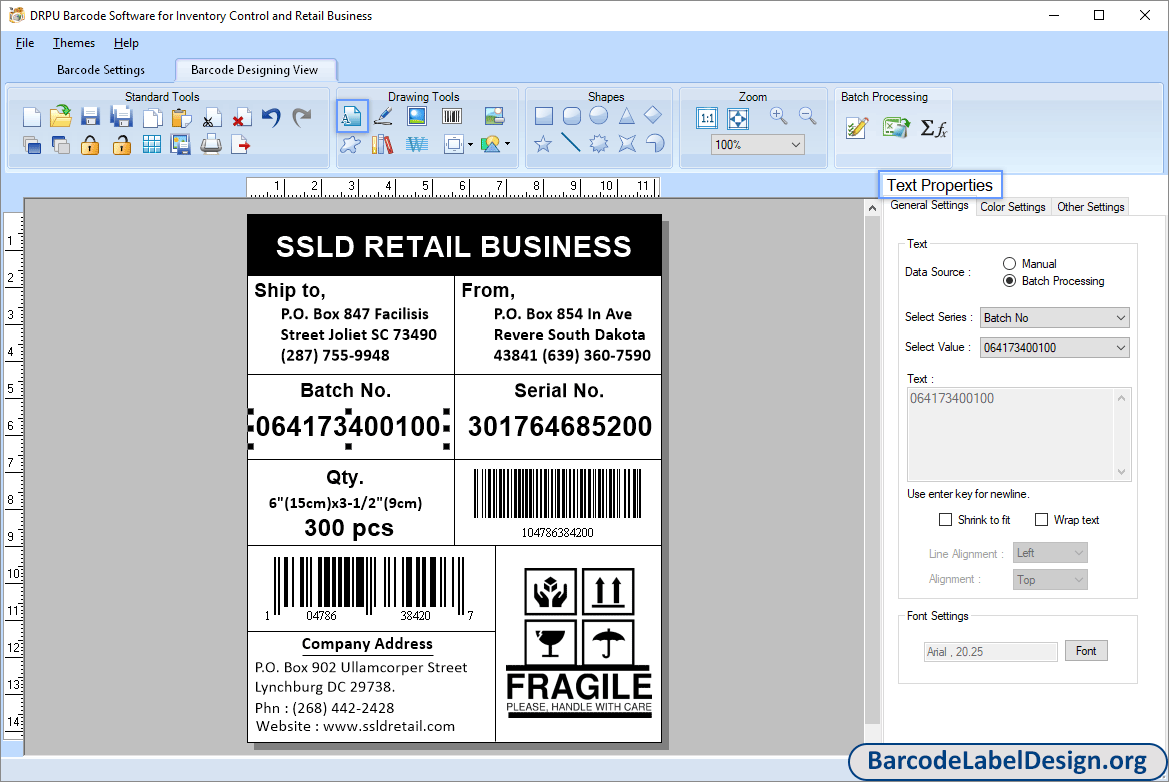Click the canvas scrollbar up arrow

[872, 209]
